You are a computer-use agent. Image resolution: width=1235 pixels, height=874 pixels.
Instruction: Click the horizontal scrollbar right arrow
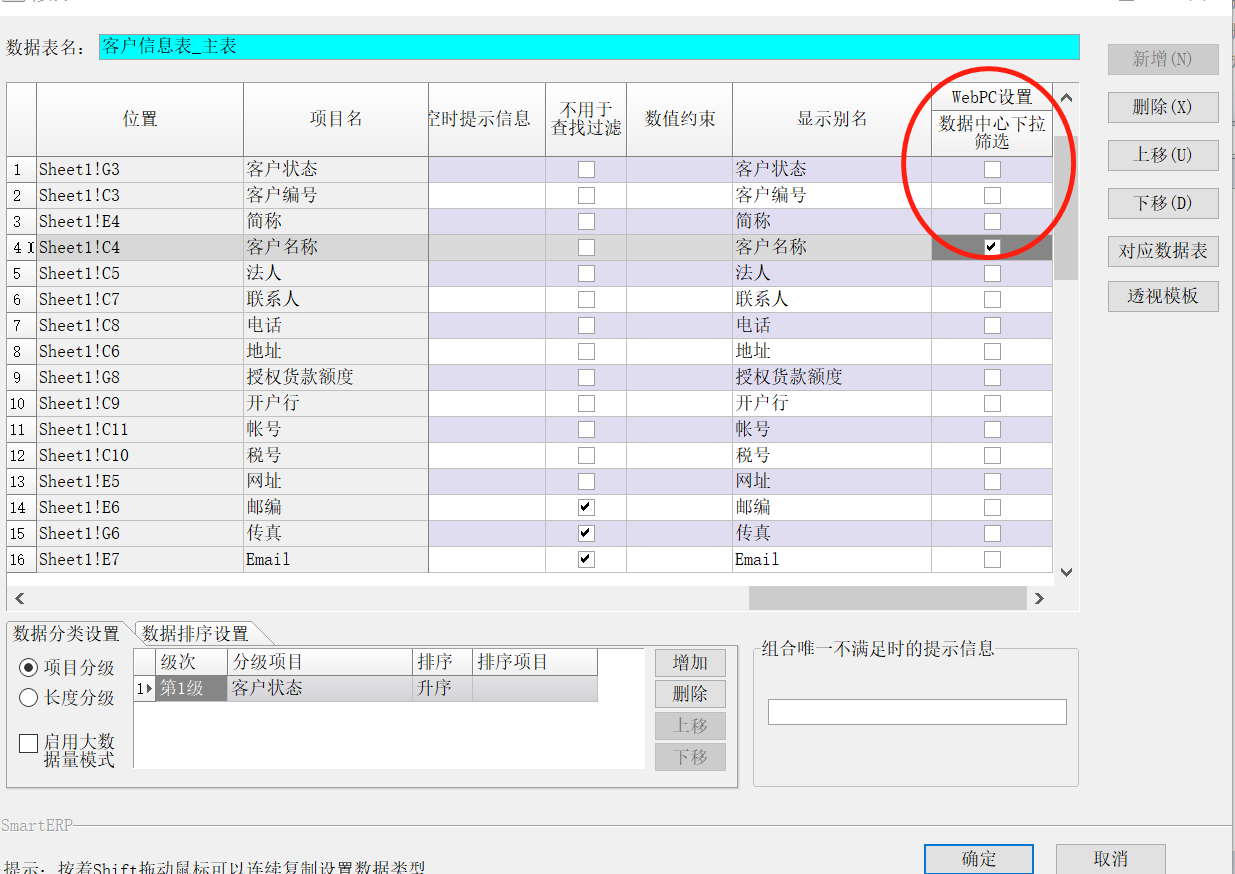point(1040,598)
